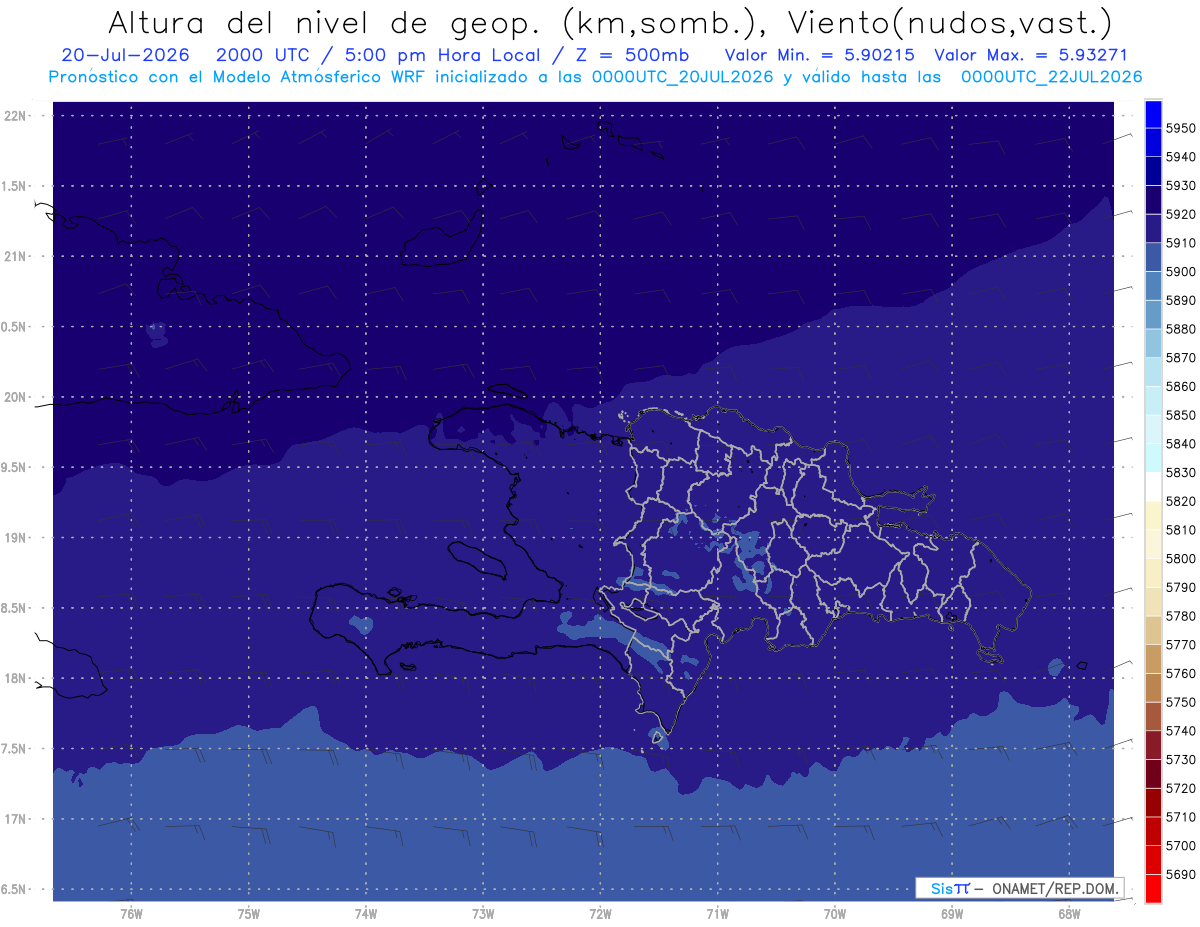Click the '18N' latitude label
The image size is (1200, 927).
coord(17,678)
